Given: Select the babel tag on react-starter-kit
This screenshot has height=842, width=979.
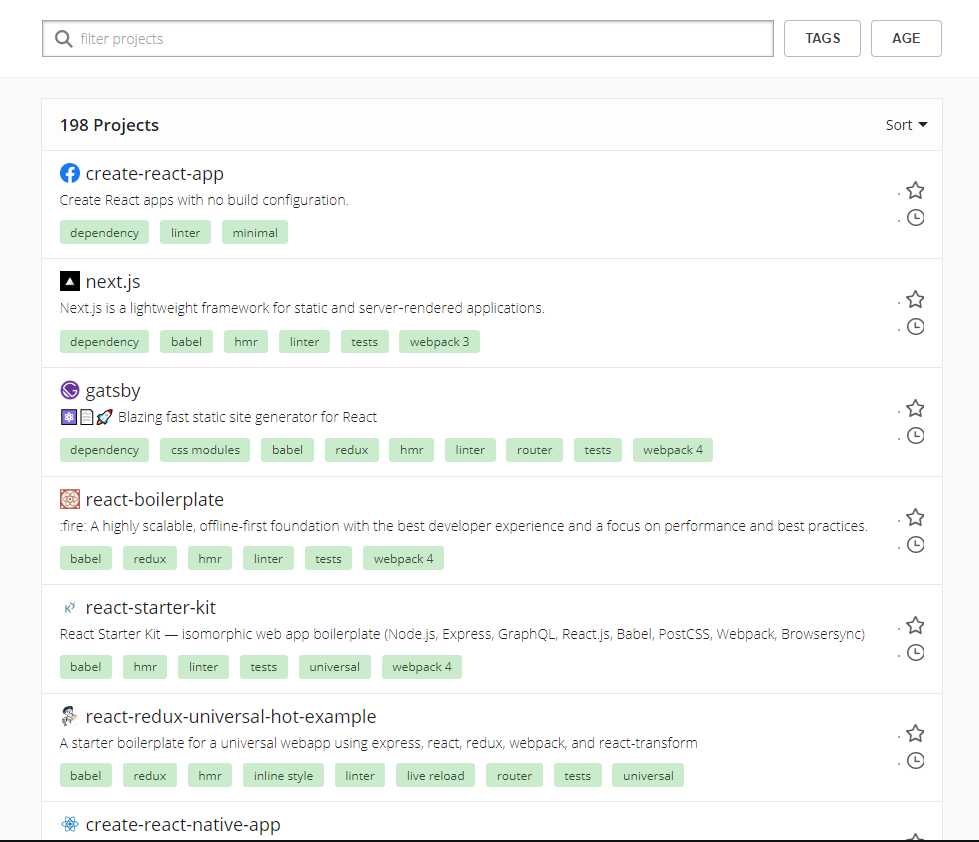Looking at the screenshot, I should (86, 667).
